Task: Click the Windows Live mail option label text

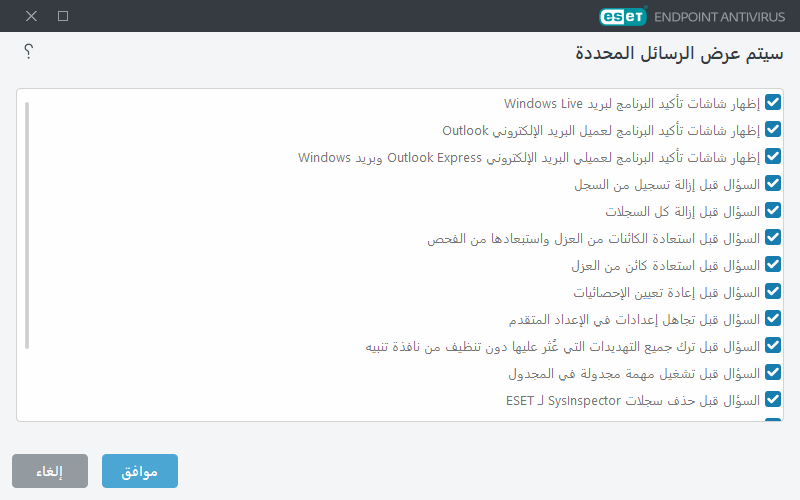Action: [x=632, y=103]
